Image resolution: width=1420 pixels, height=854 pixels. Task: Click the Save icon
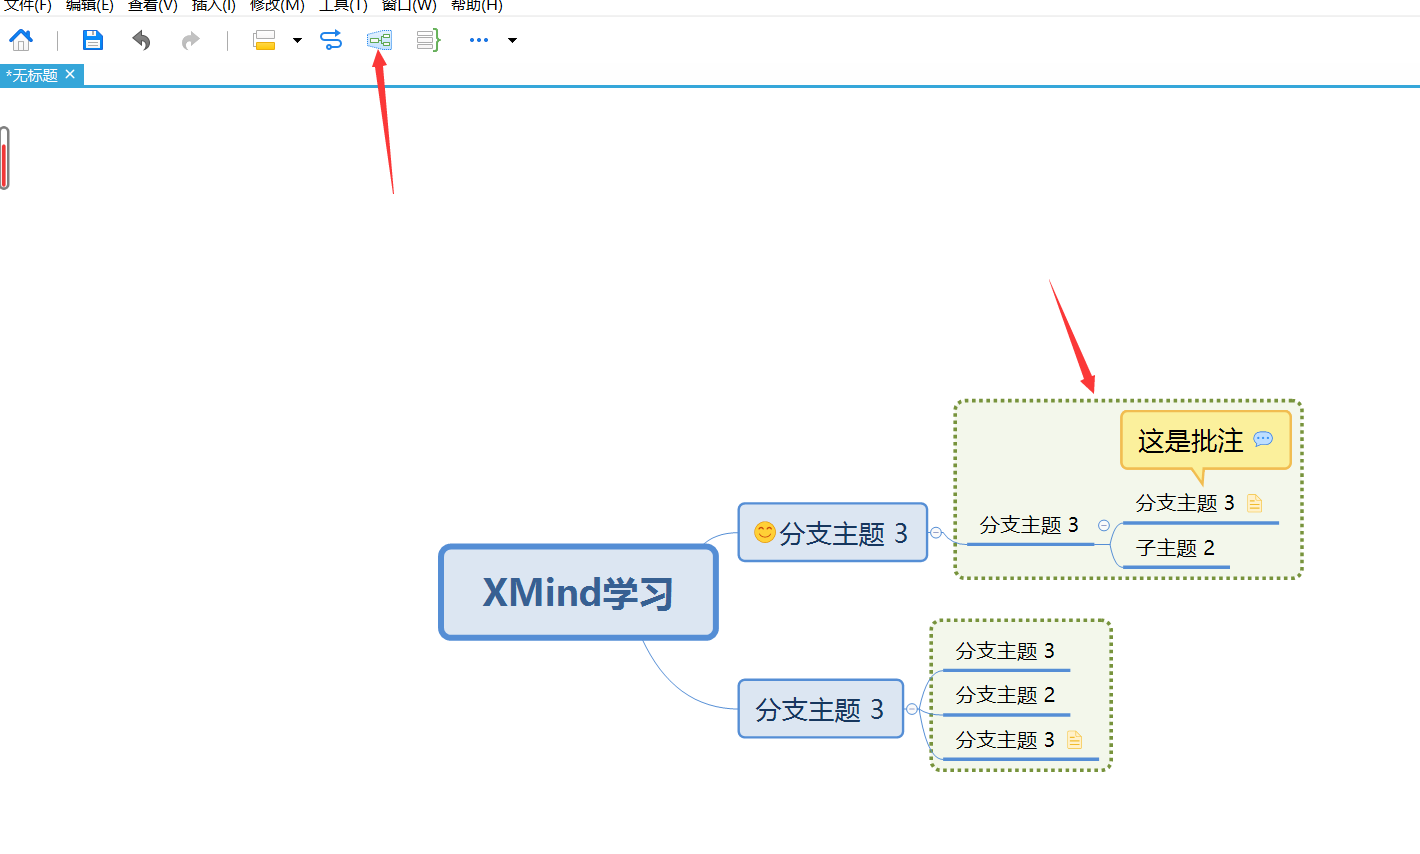tap(92, 40)
